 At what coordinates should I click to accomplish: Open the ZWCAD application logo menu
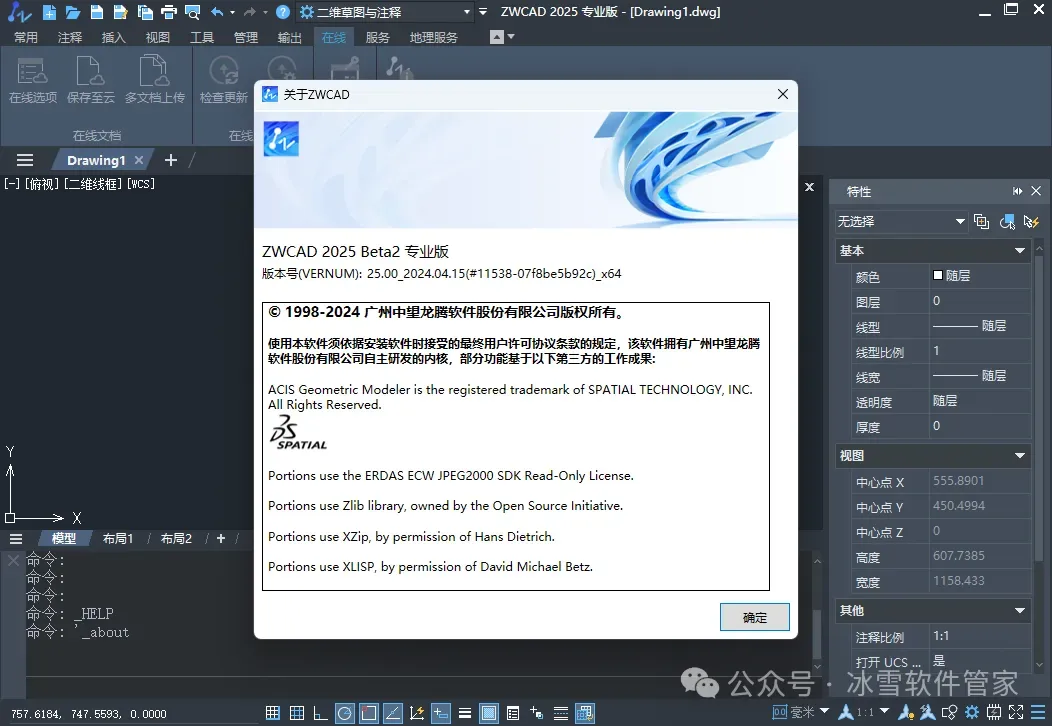coord(19,11)
